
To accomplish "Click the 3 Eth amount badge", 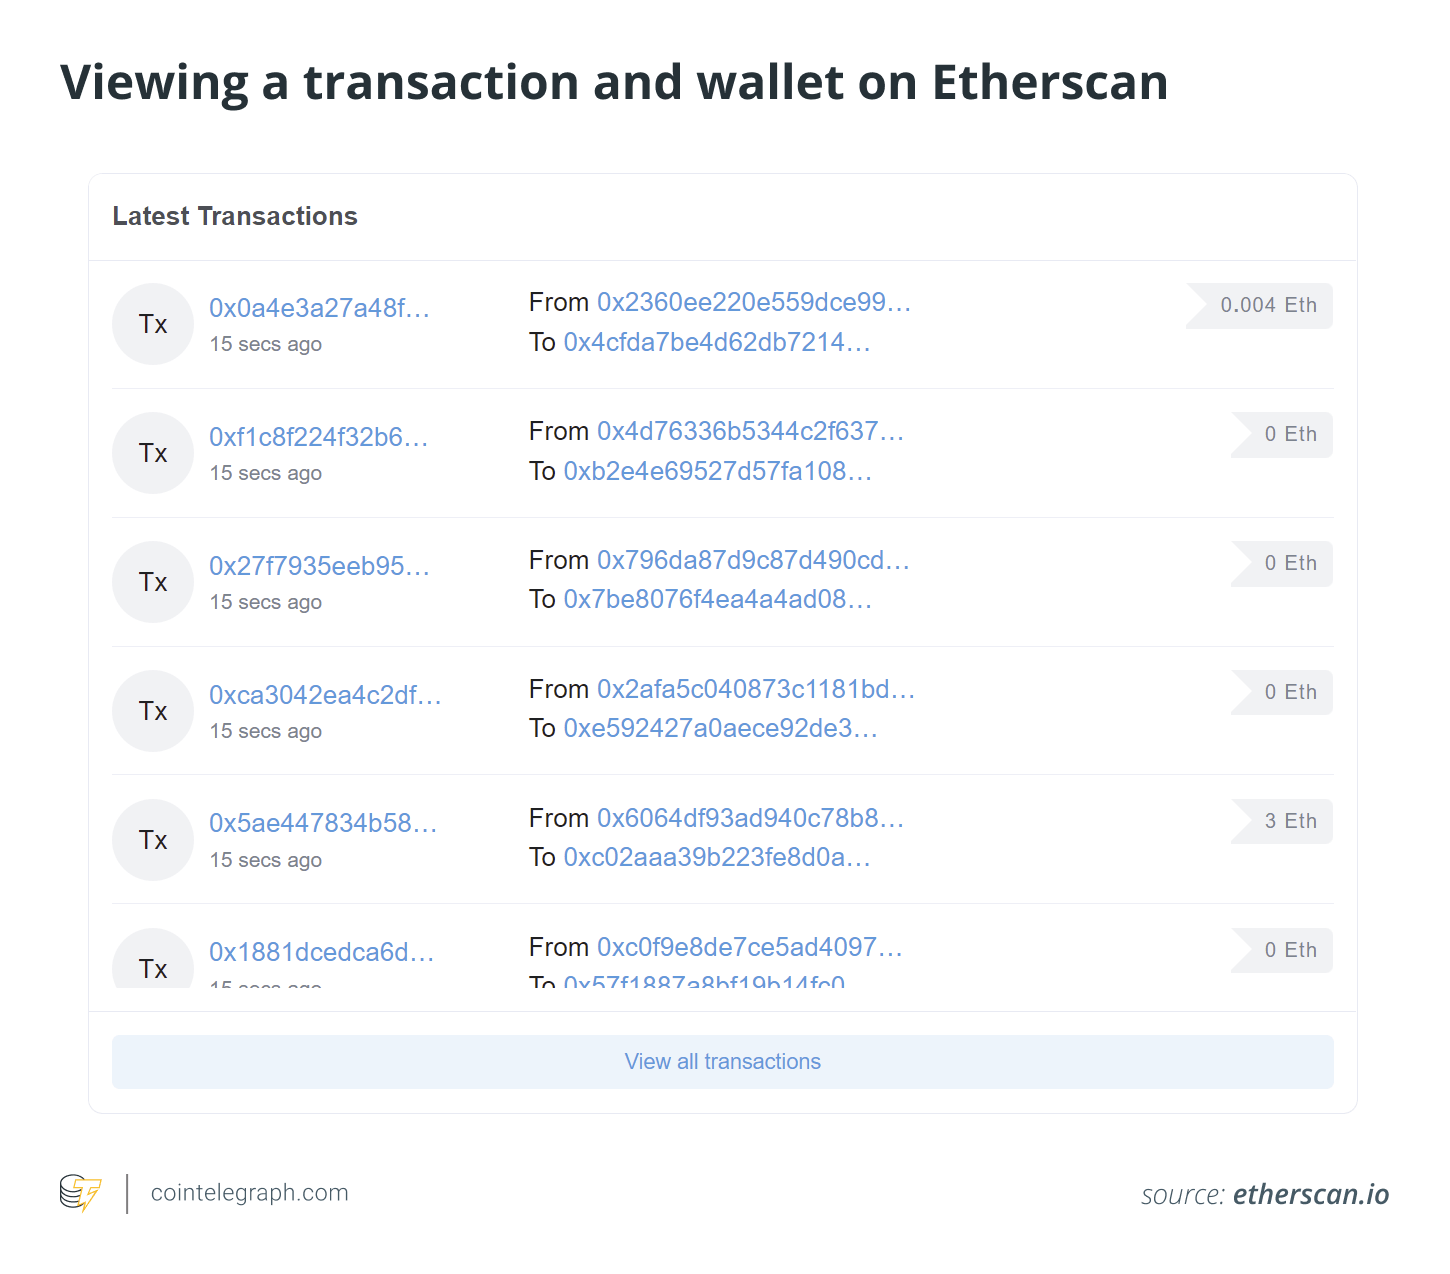I will tap(1282, 821).
